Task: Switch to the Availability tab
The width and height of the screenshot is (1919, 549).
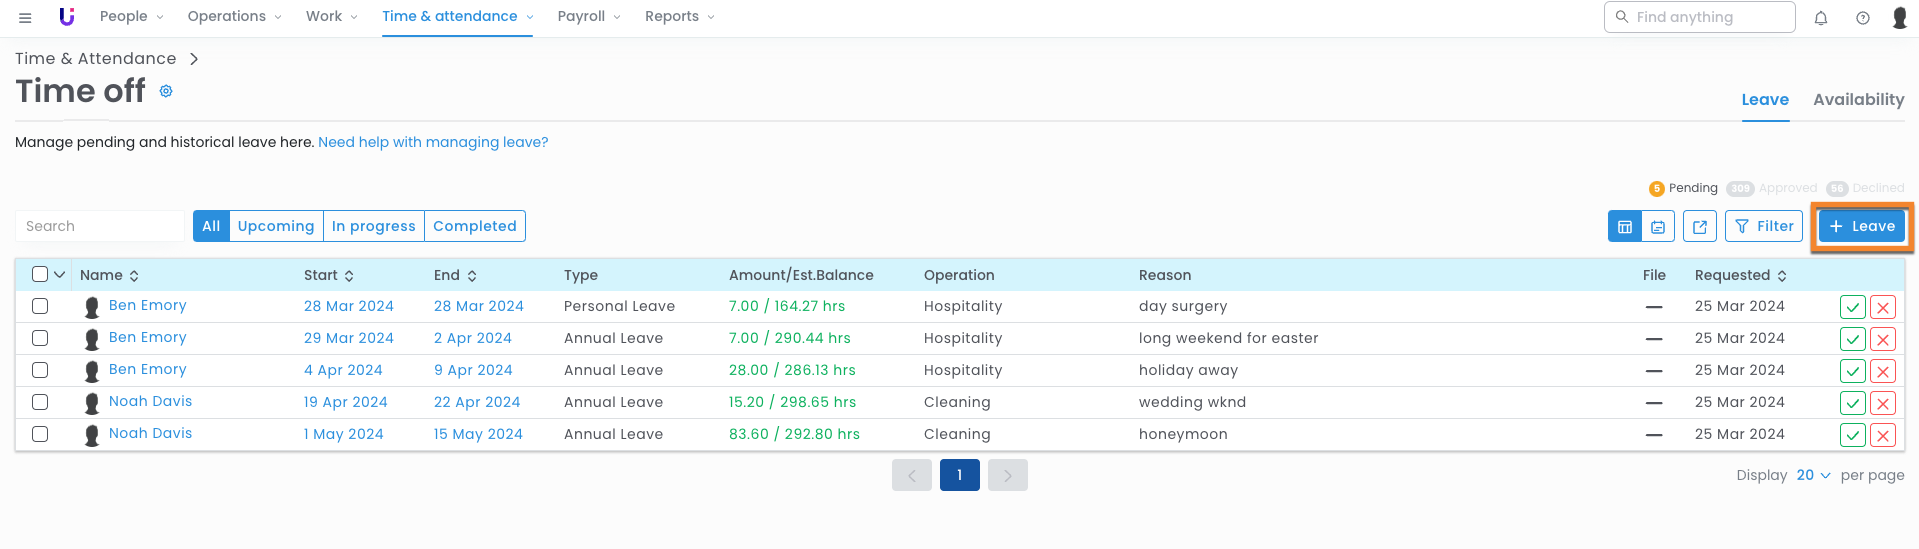Action: pyautogui.click(x=1858, y=100)
